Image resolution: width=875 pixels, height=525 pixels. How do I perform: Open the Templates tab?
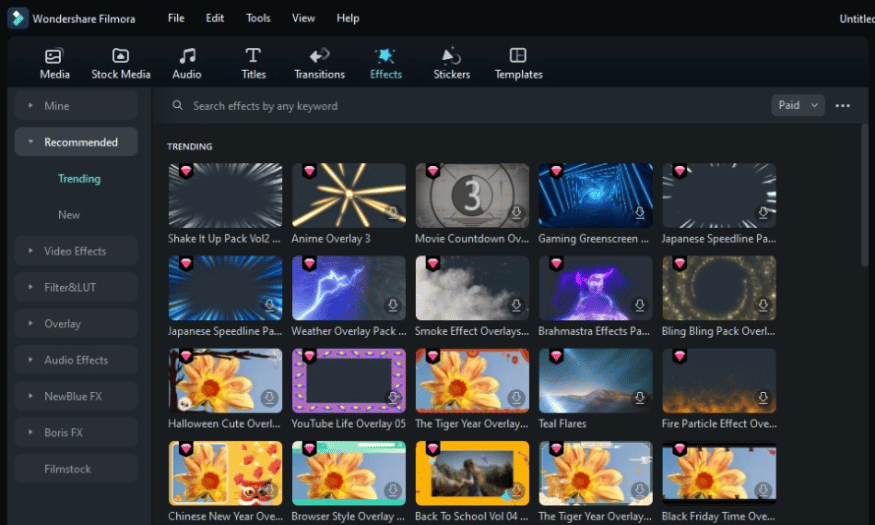518,64
